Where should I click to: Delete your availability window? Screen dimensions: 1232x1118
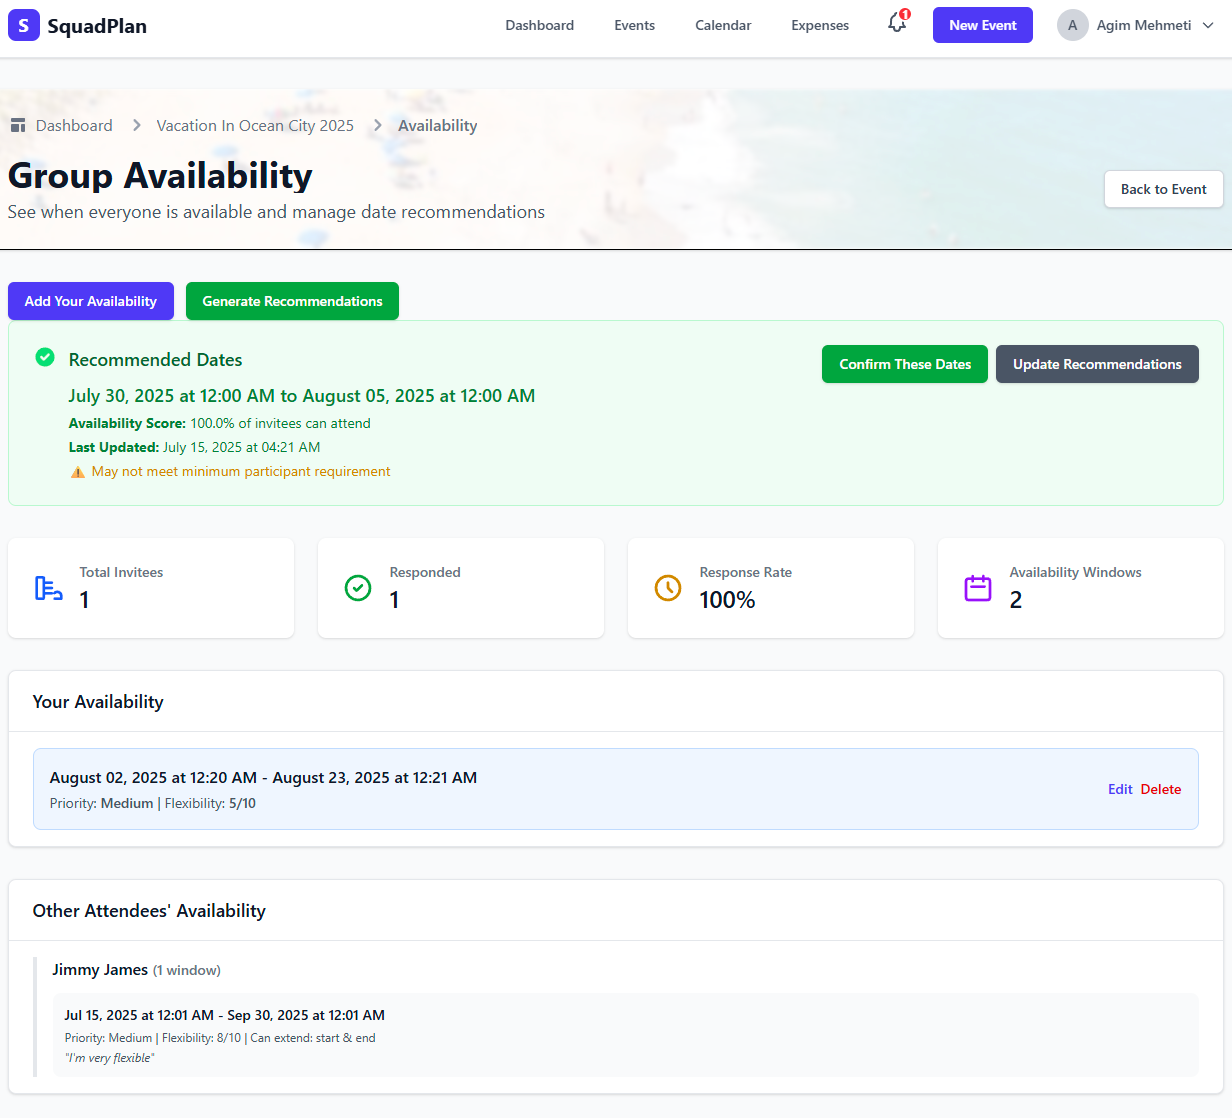1160,789
